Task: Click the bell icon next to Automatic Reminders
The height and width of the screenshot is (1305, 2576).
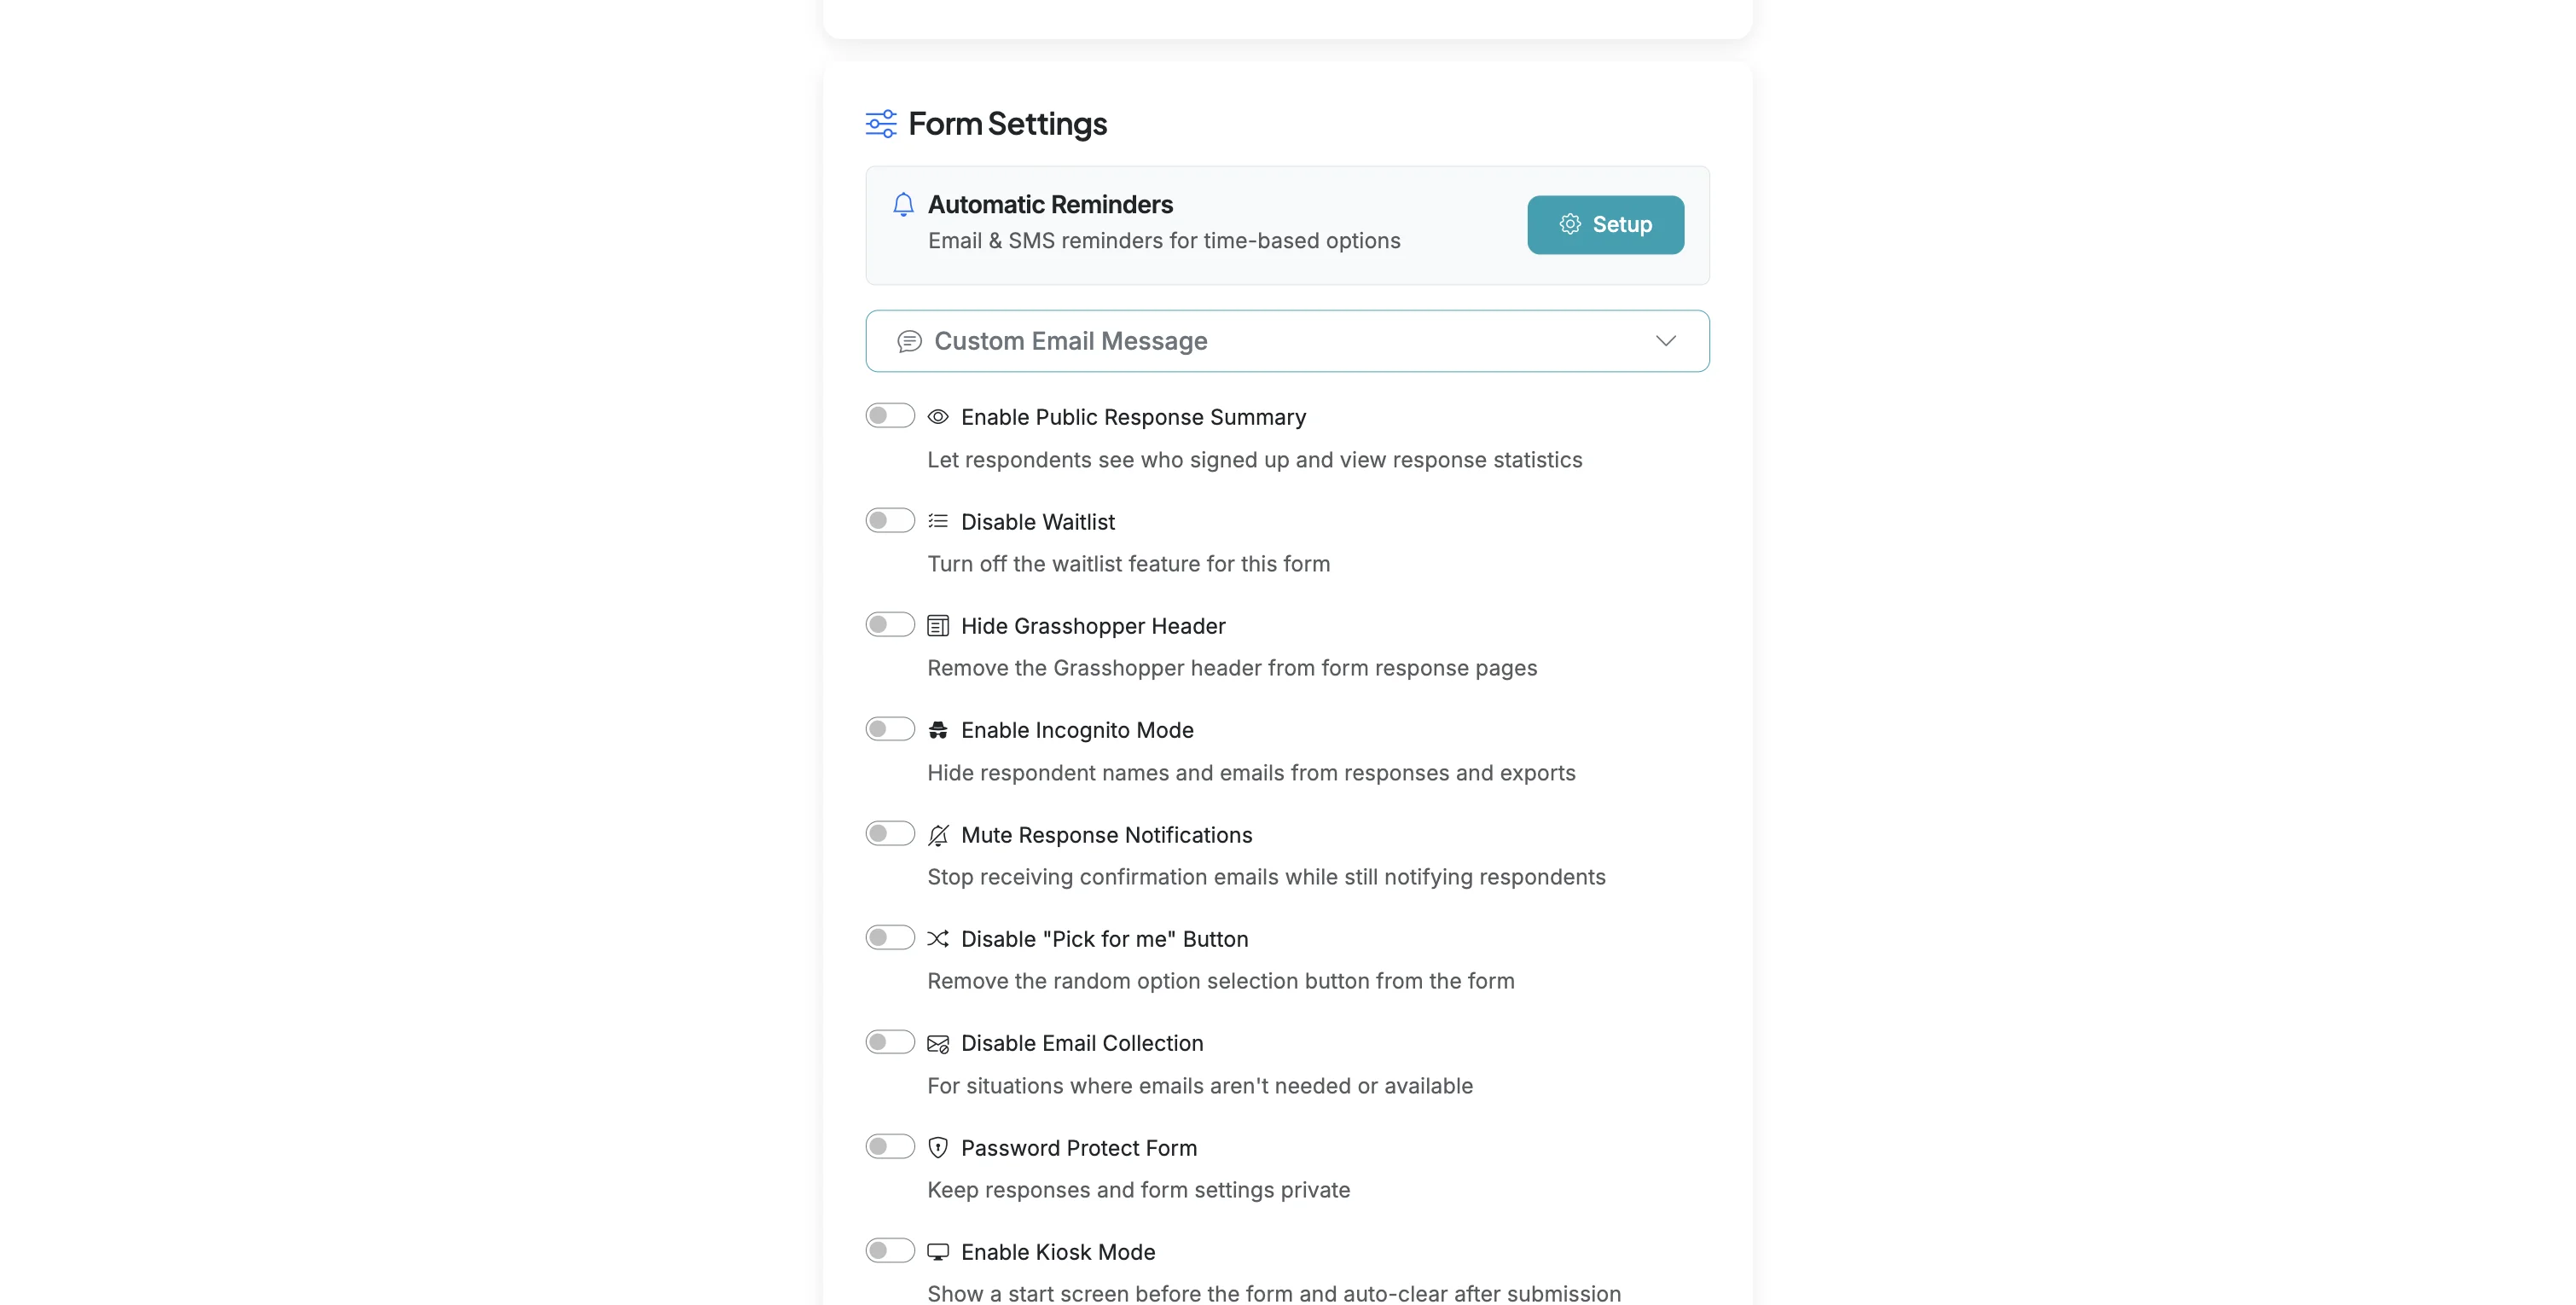Action: tap(904, 203)
